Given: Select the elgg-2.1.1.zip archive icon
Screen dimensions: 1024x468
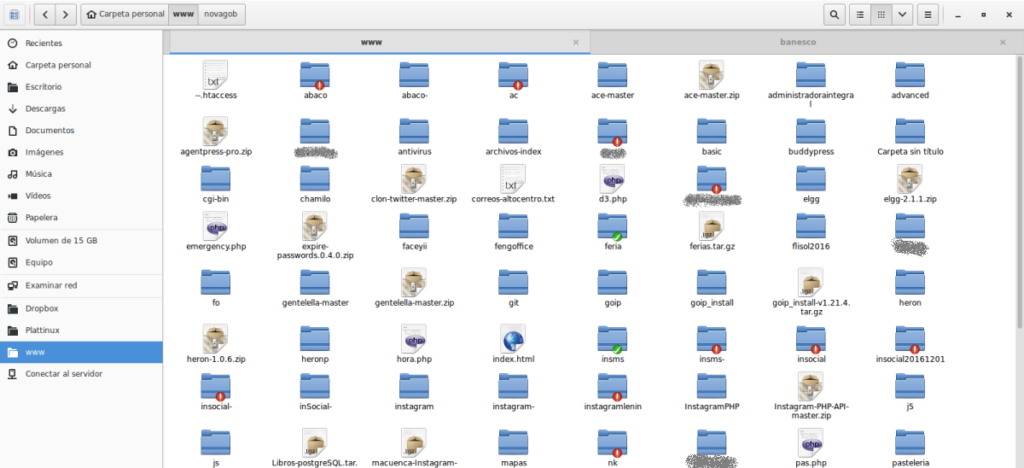Looking at the screenshot, I should (910, 179).
